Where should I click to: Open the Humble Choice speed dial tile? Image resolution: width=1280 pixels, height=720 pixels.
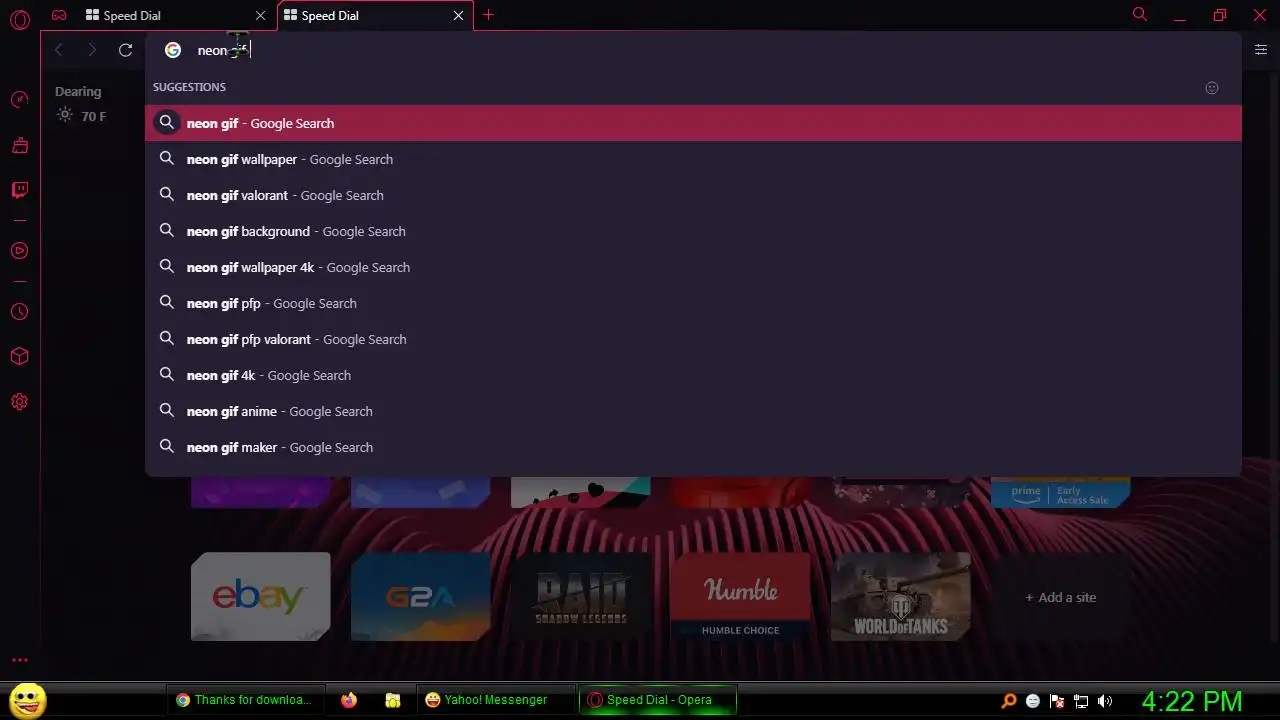740,597
